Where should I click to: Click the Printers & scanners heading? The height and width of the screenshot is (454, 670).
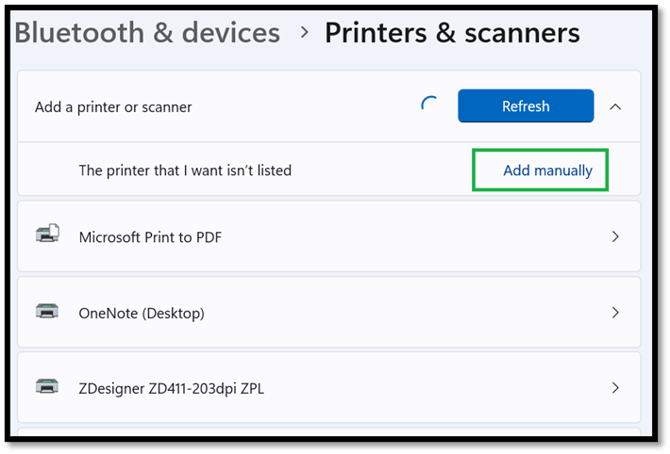(x=452, y=33)
